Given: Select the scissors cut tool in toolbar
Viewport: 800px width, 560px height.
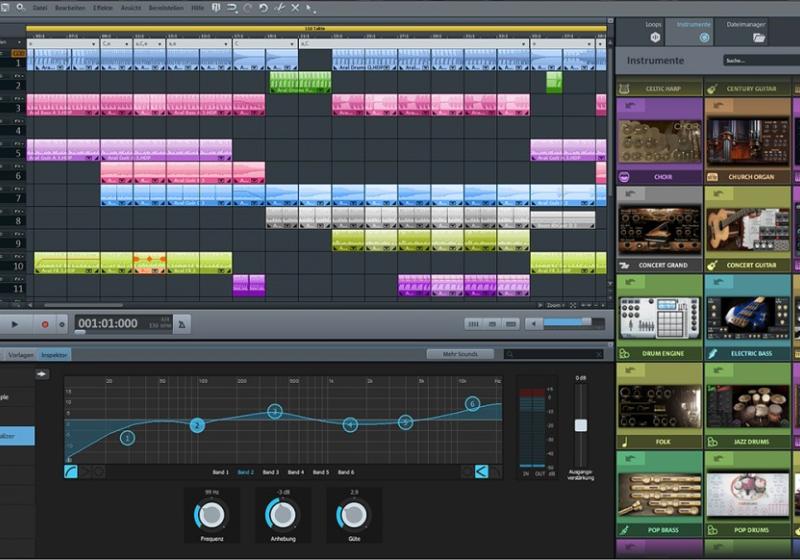Looking at the screenshot, I should click(280, 7).
